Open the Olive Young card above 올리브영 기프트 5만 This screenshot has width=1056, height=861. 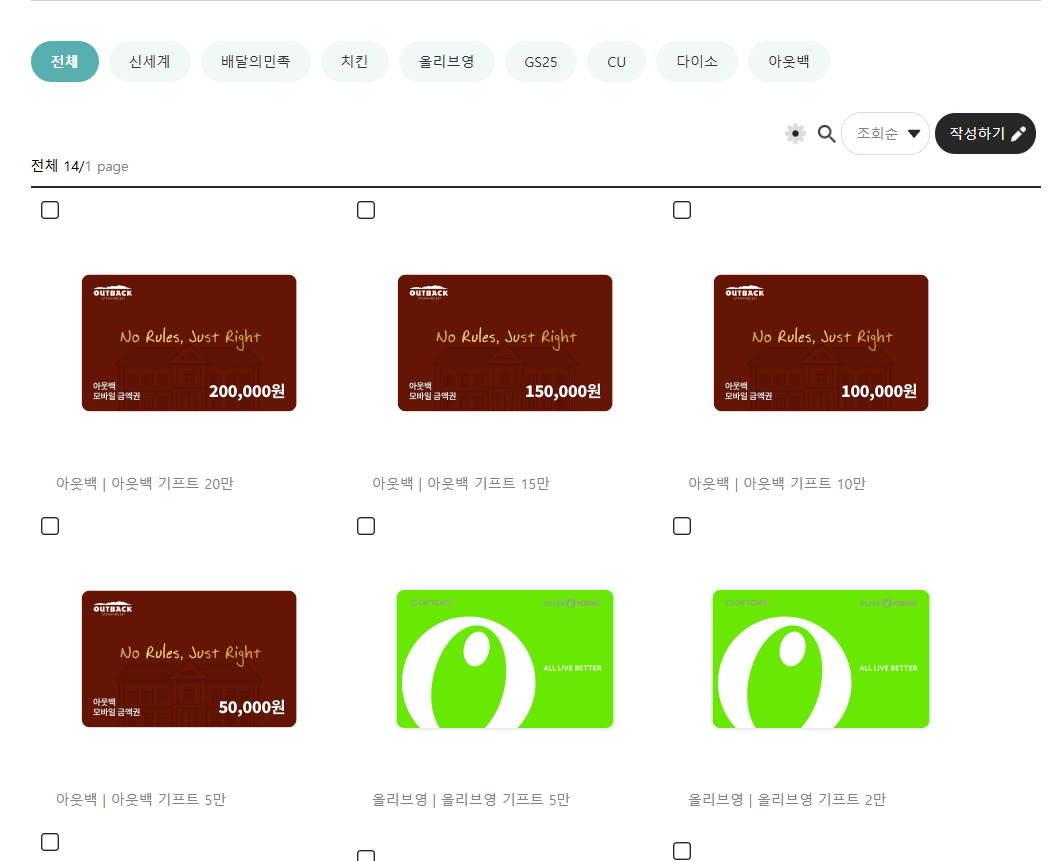[505, 659]
